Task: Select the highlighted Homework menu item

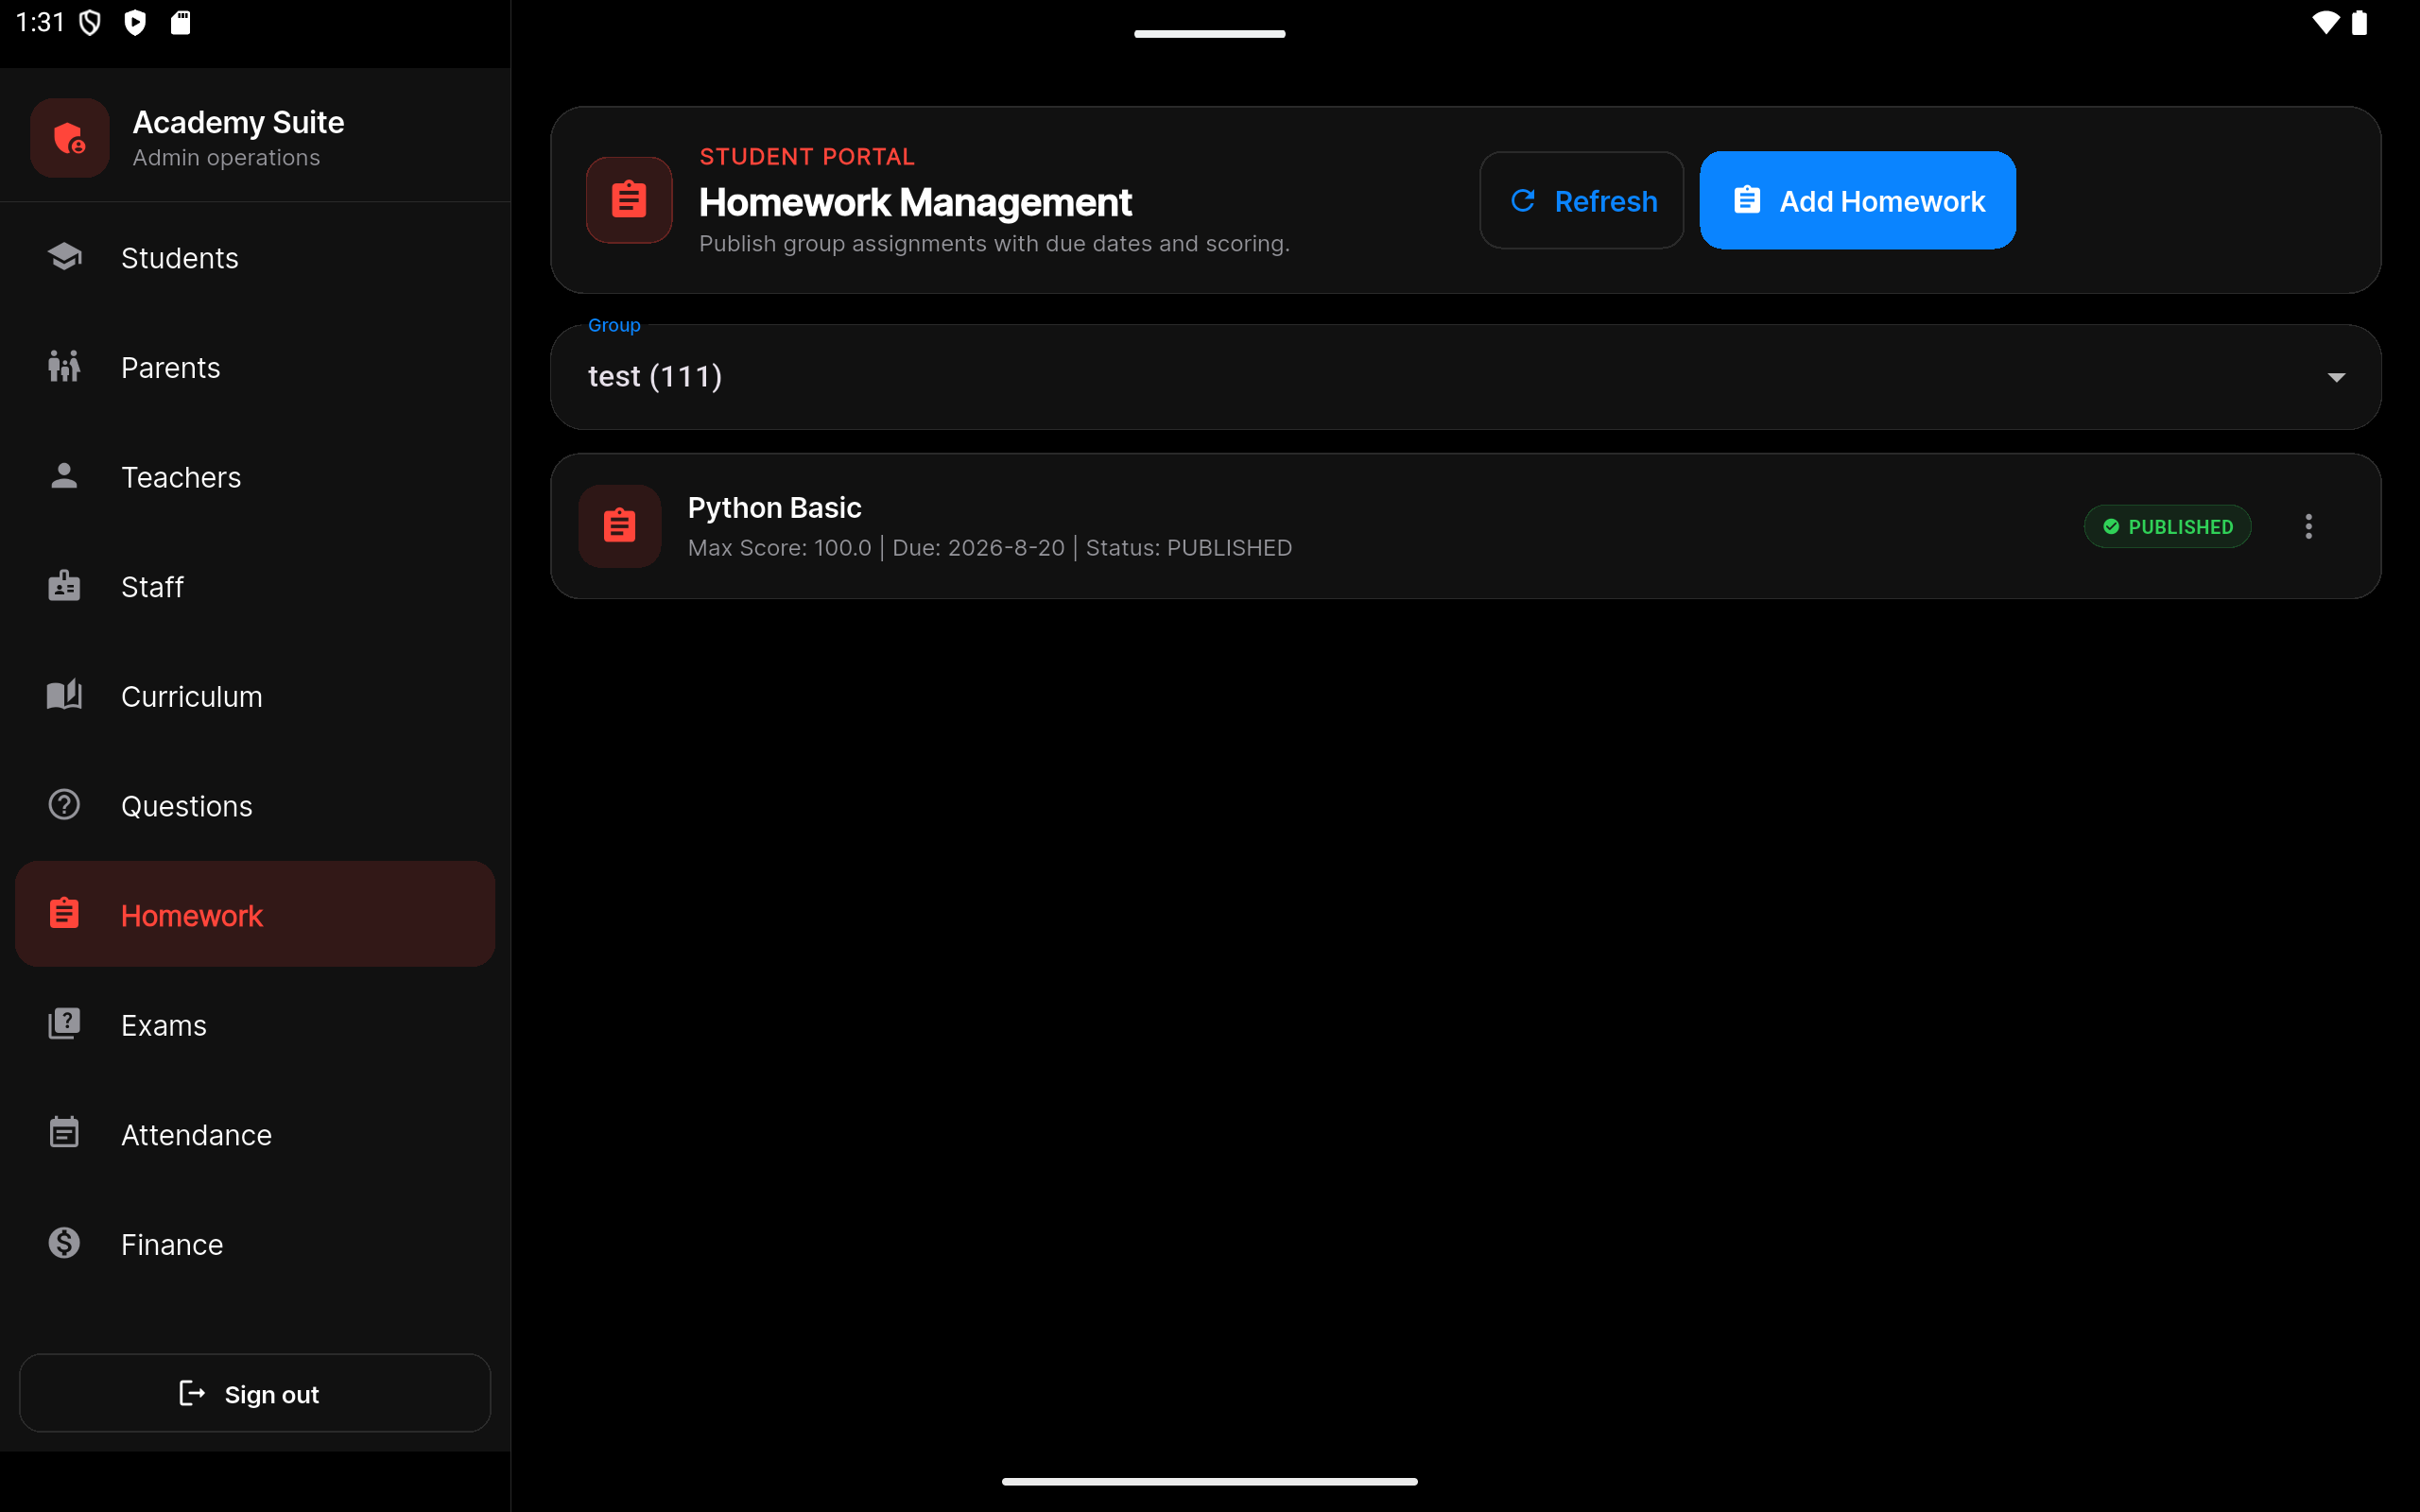Action: click(255, 914)
